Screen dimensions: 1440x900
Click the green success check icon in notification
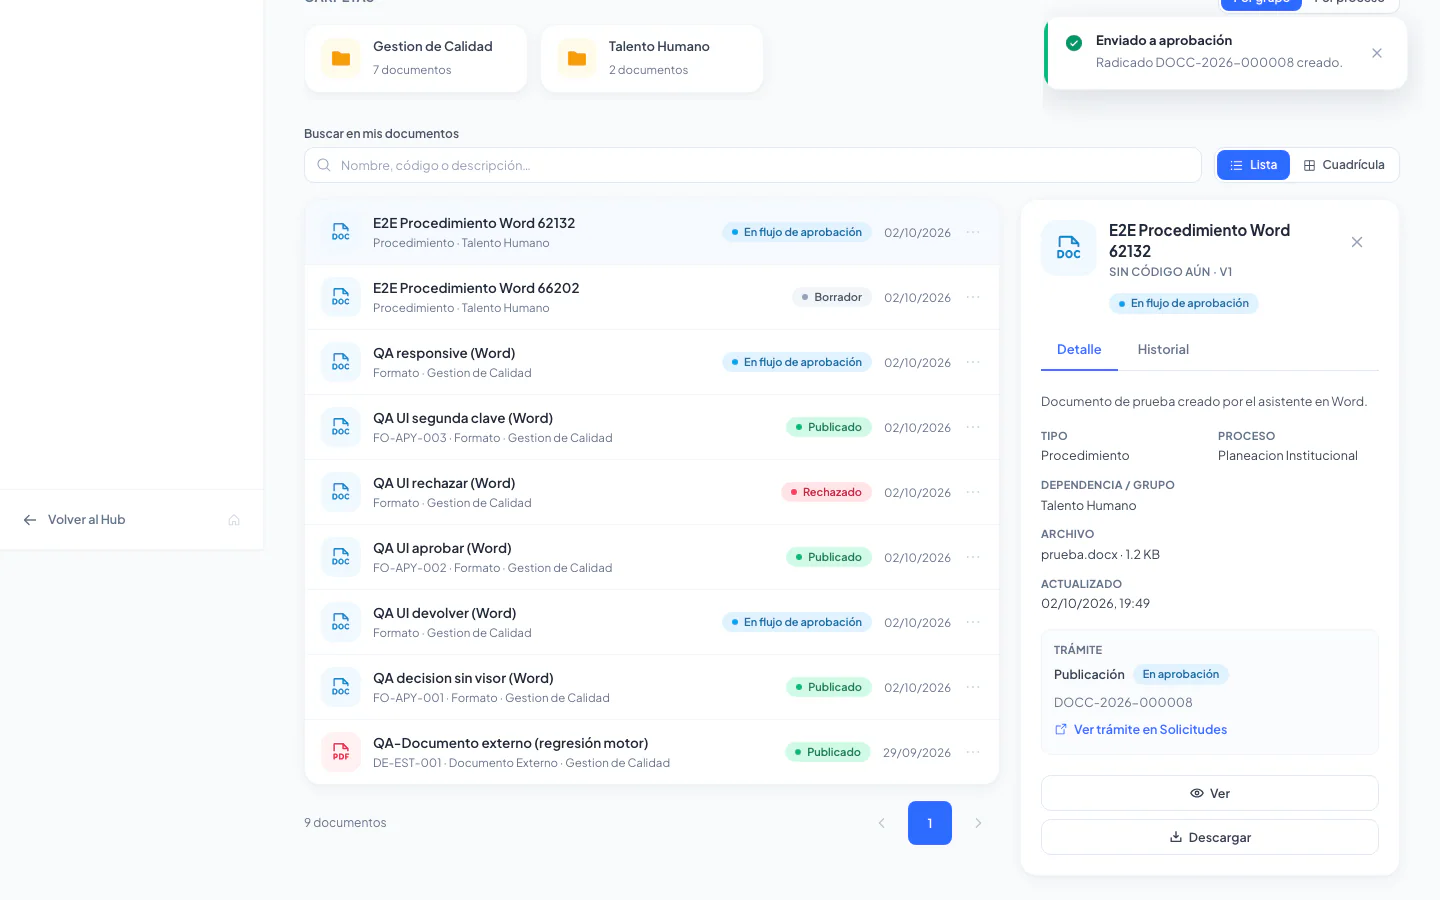pos(1074,43)
